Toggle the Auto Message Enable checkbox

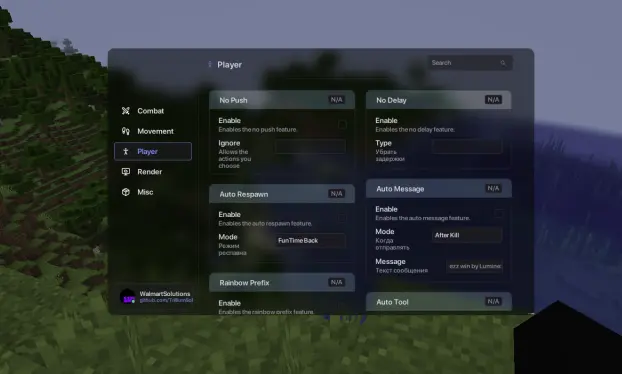pyautogui.click(x=499, y=213)
